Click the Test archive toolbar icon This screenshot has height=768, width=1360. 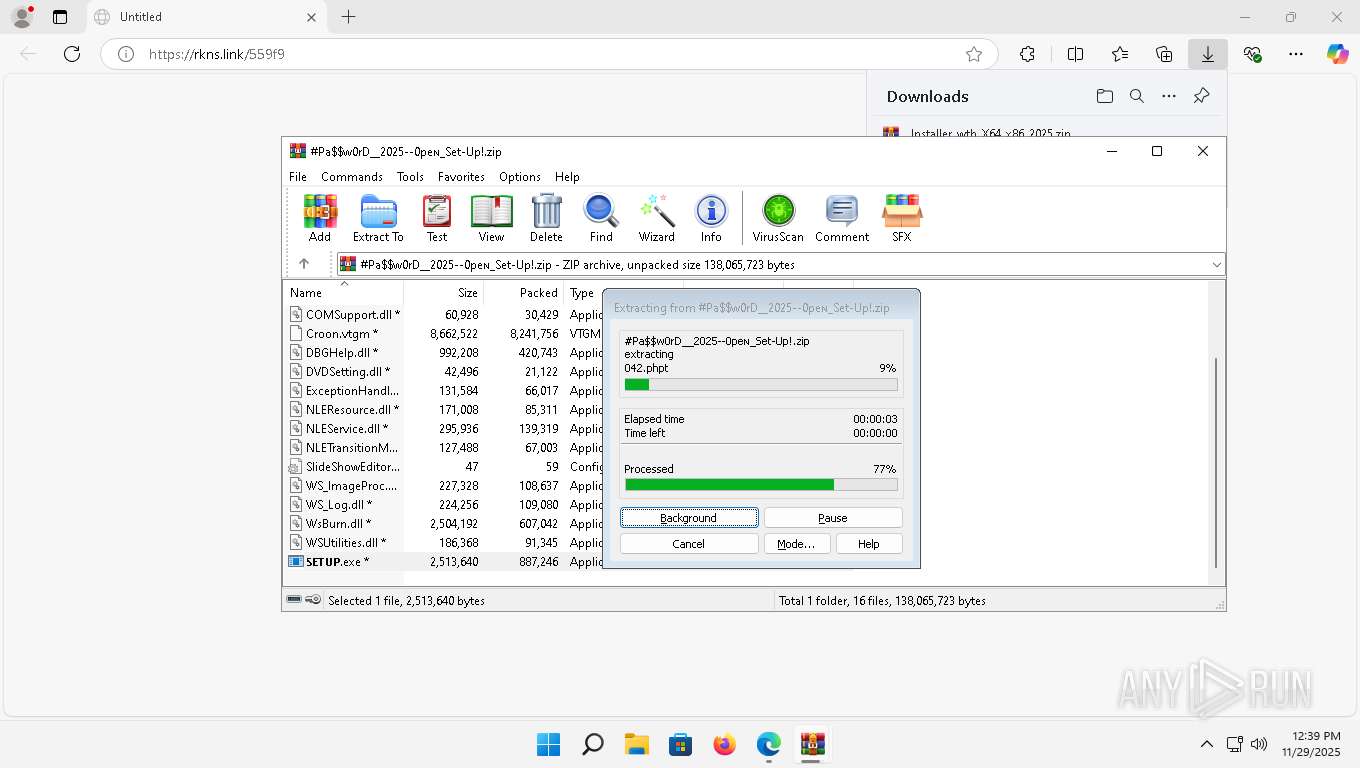[437, 218]
